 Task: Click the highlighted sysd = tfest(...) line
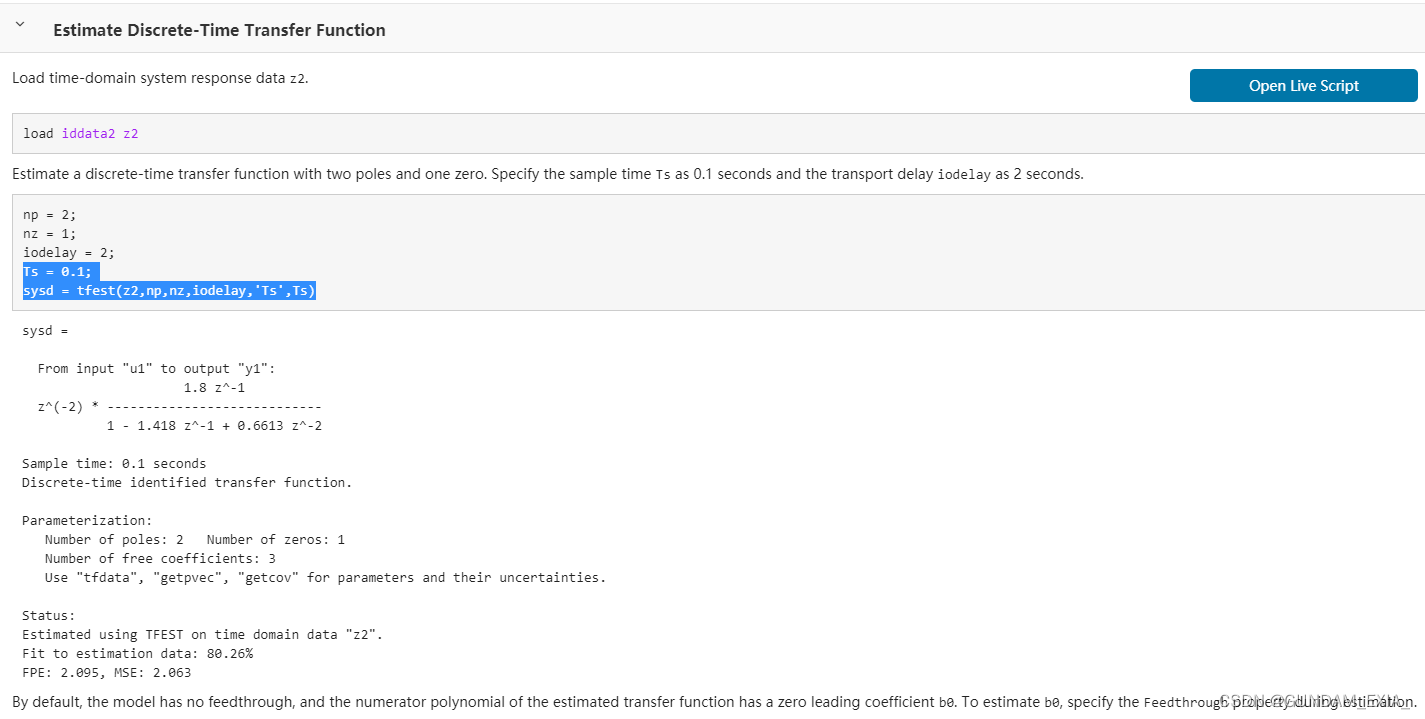pos(169,290)
